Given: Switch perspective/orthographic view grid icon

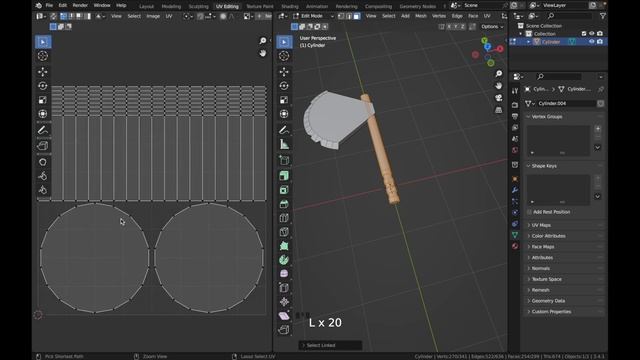Looking at the screenshot, I should point(499,110).
